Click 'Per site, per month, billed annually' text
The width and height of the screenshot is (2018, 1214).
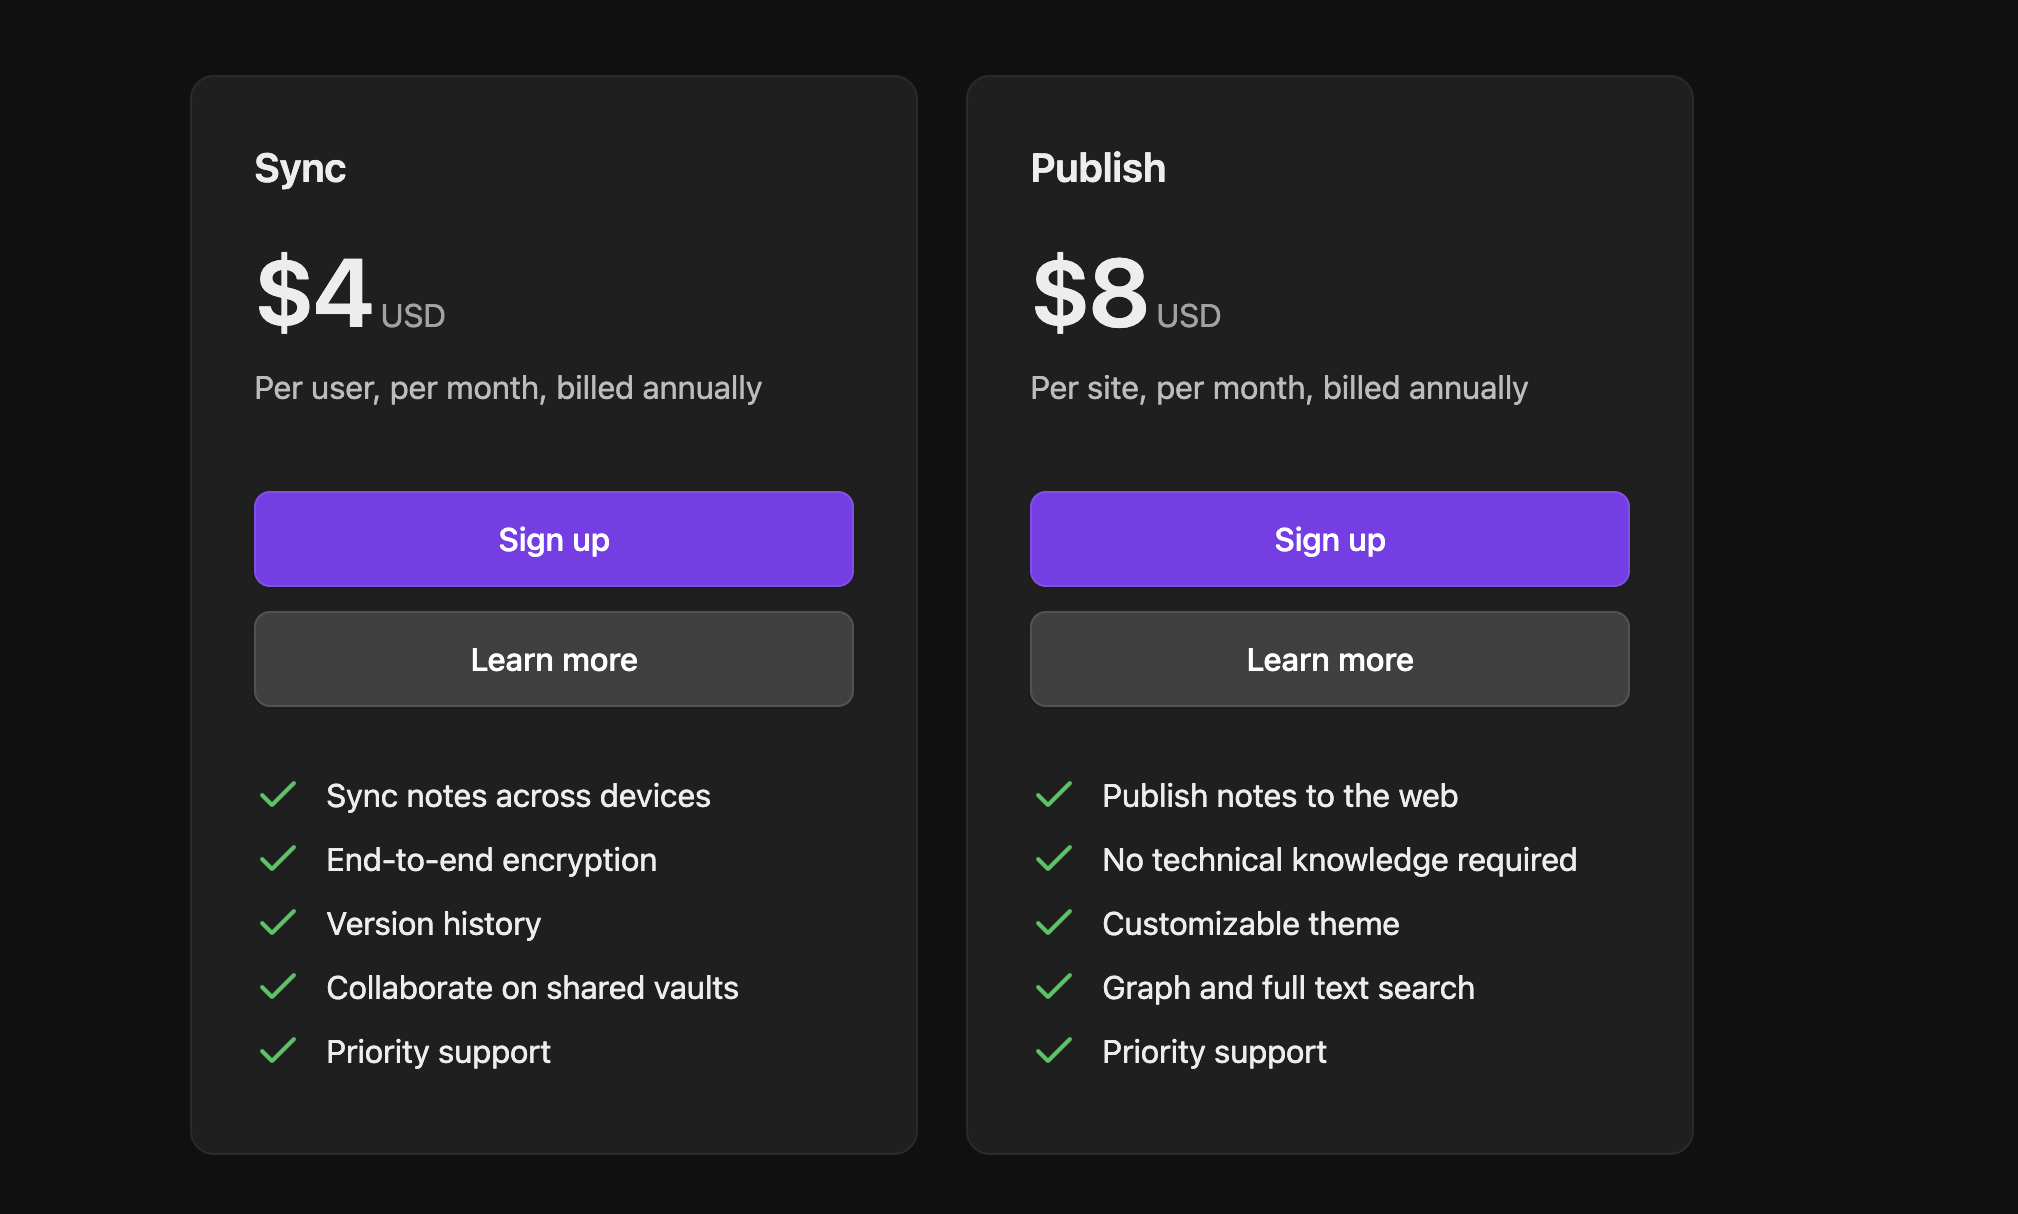tap(1279, 388)
